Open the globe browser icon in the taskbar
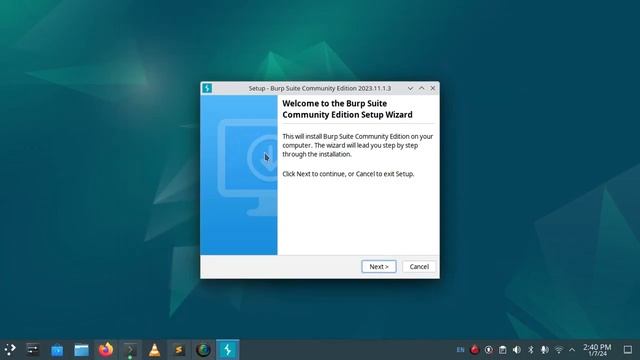The width and height of the screenshot is (640, 360). pyautogui.click(x=203, y=350)
